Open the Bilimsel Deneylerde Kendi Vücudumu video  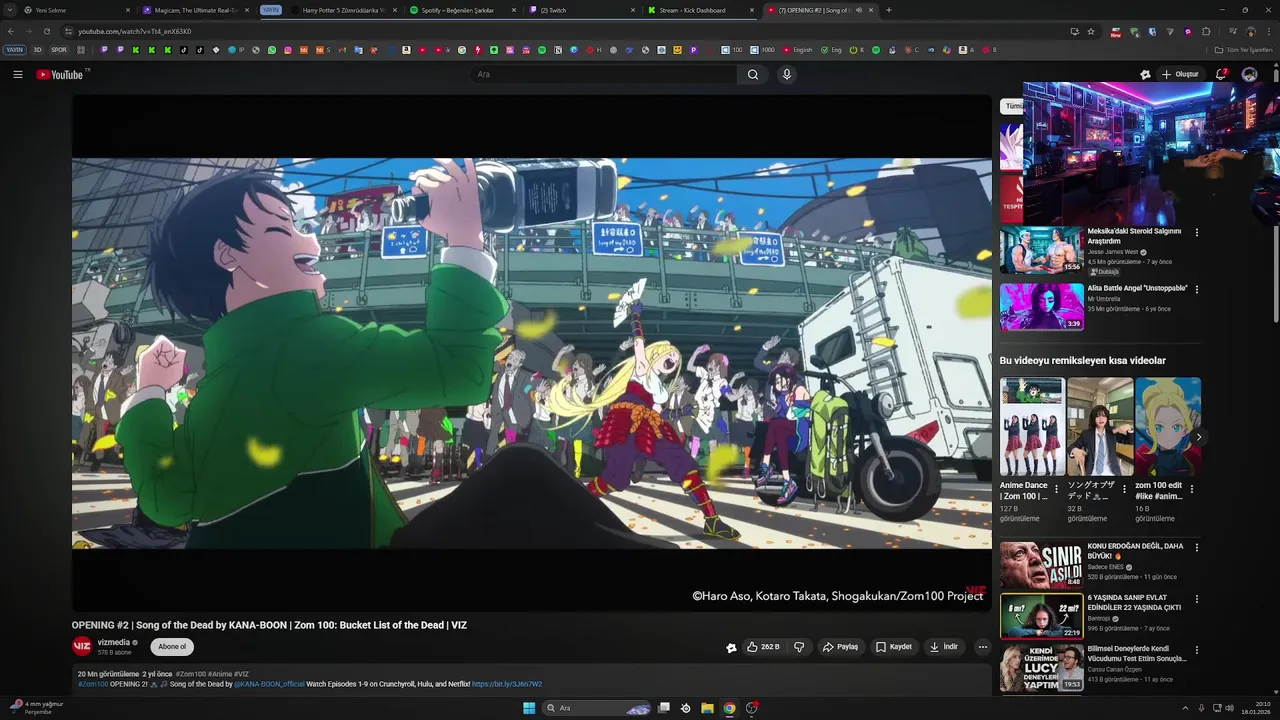tap(1041, 668)
